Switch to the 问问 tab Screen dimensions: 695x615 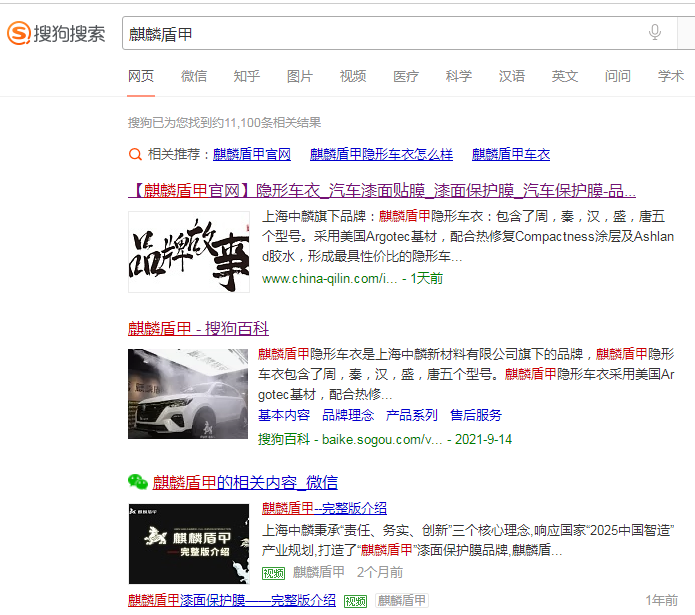click(x=617, y=76)
